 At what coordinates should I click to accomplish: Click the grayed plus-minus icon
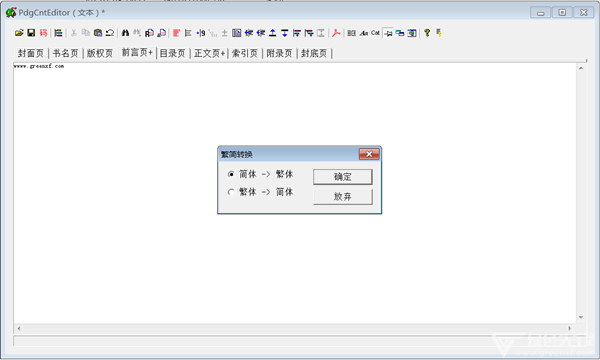(225, 33)
